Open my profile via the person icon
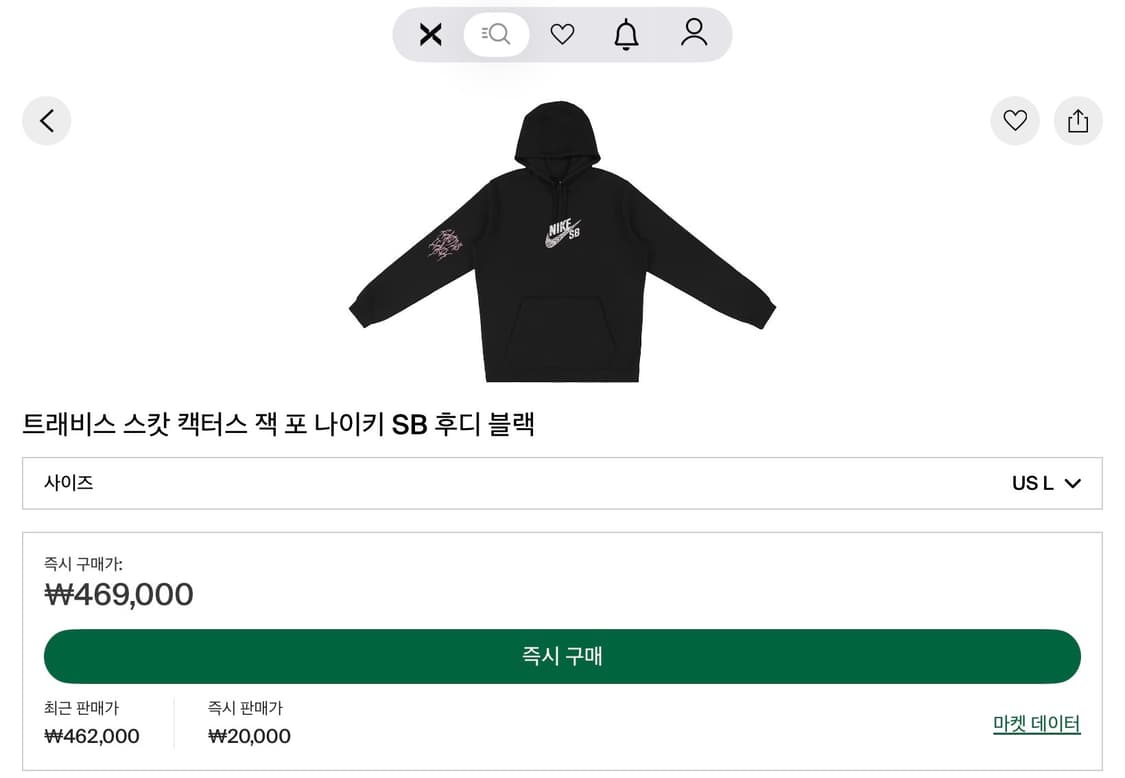The height and width of the screenshot is (778, 1125). 693,33
